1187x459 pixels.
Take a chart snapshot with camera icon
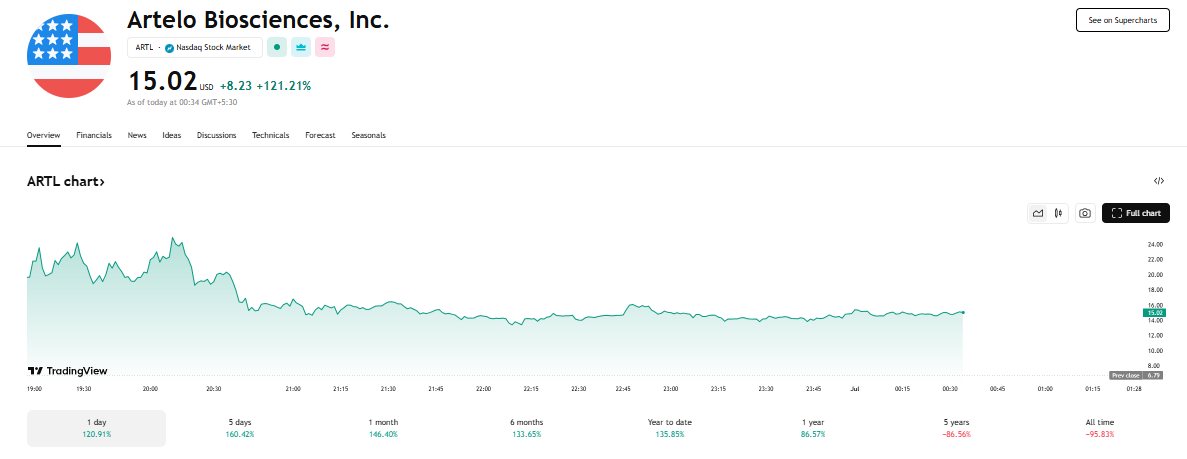1085,214
